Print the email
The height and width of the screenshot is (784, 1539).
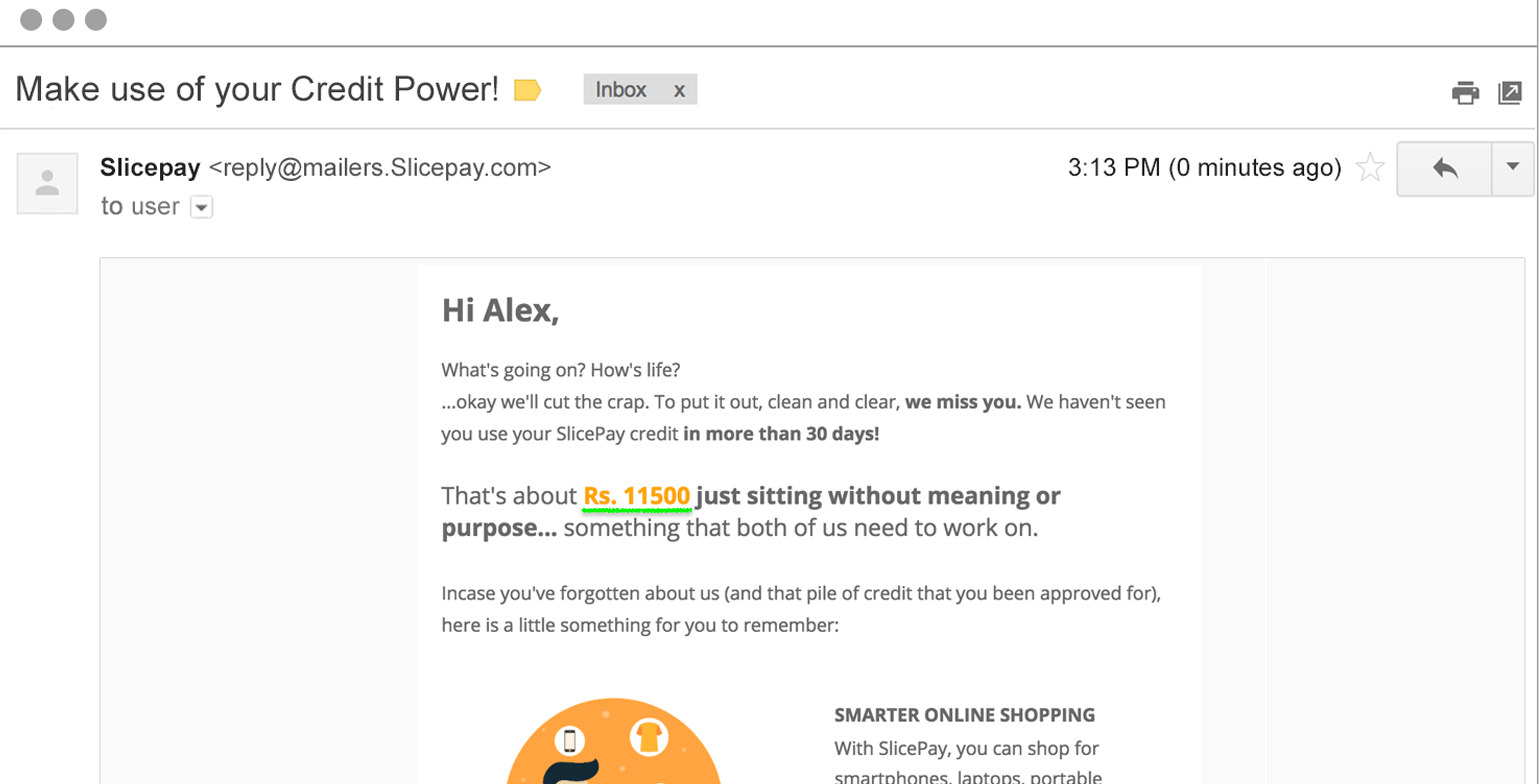pos(1467,92)
